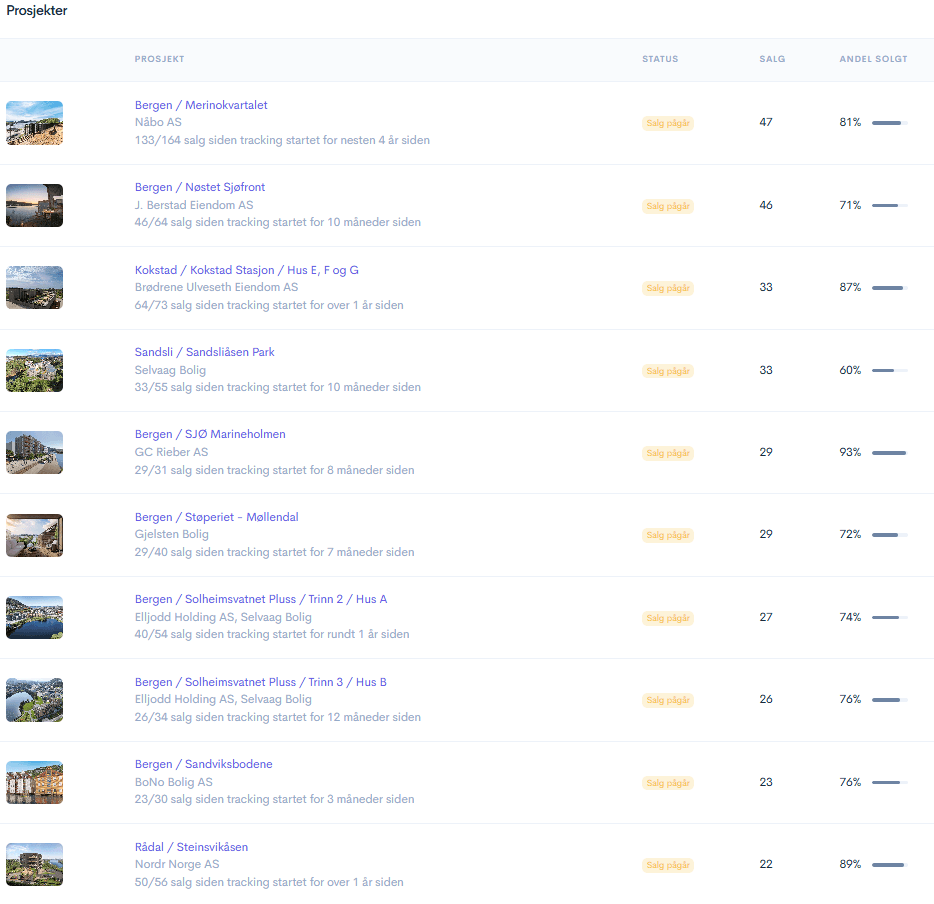The image size is (934, 904).
Task: Click the STATUS column header
Action: (660, 59)
